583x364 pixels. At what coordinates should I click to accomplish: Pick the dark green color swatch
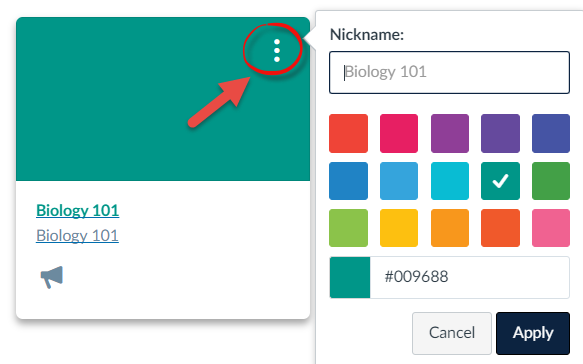(551, 181)
